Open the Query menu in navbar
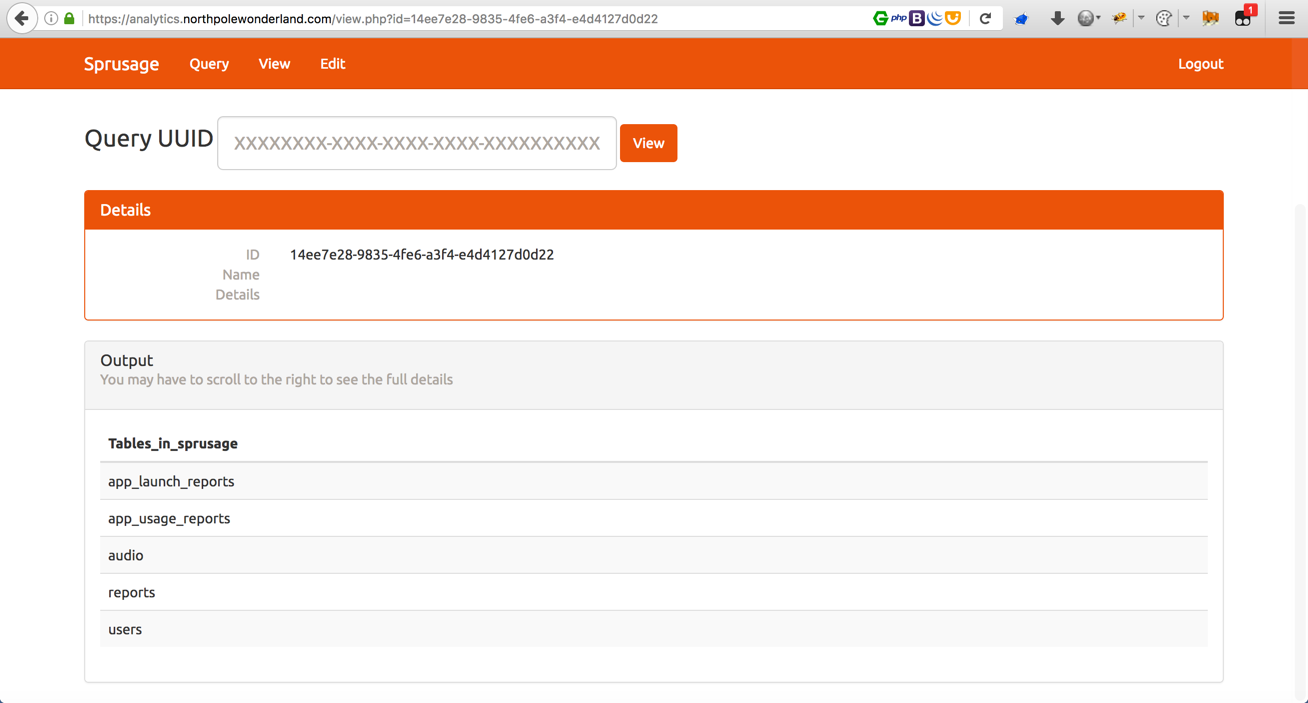This screenshot has height=703, width=1308. (209, 64)
